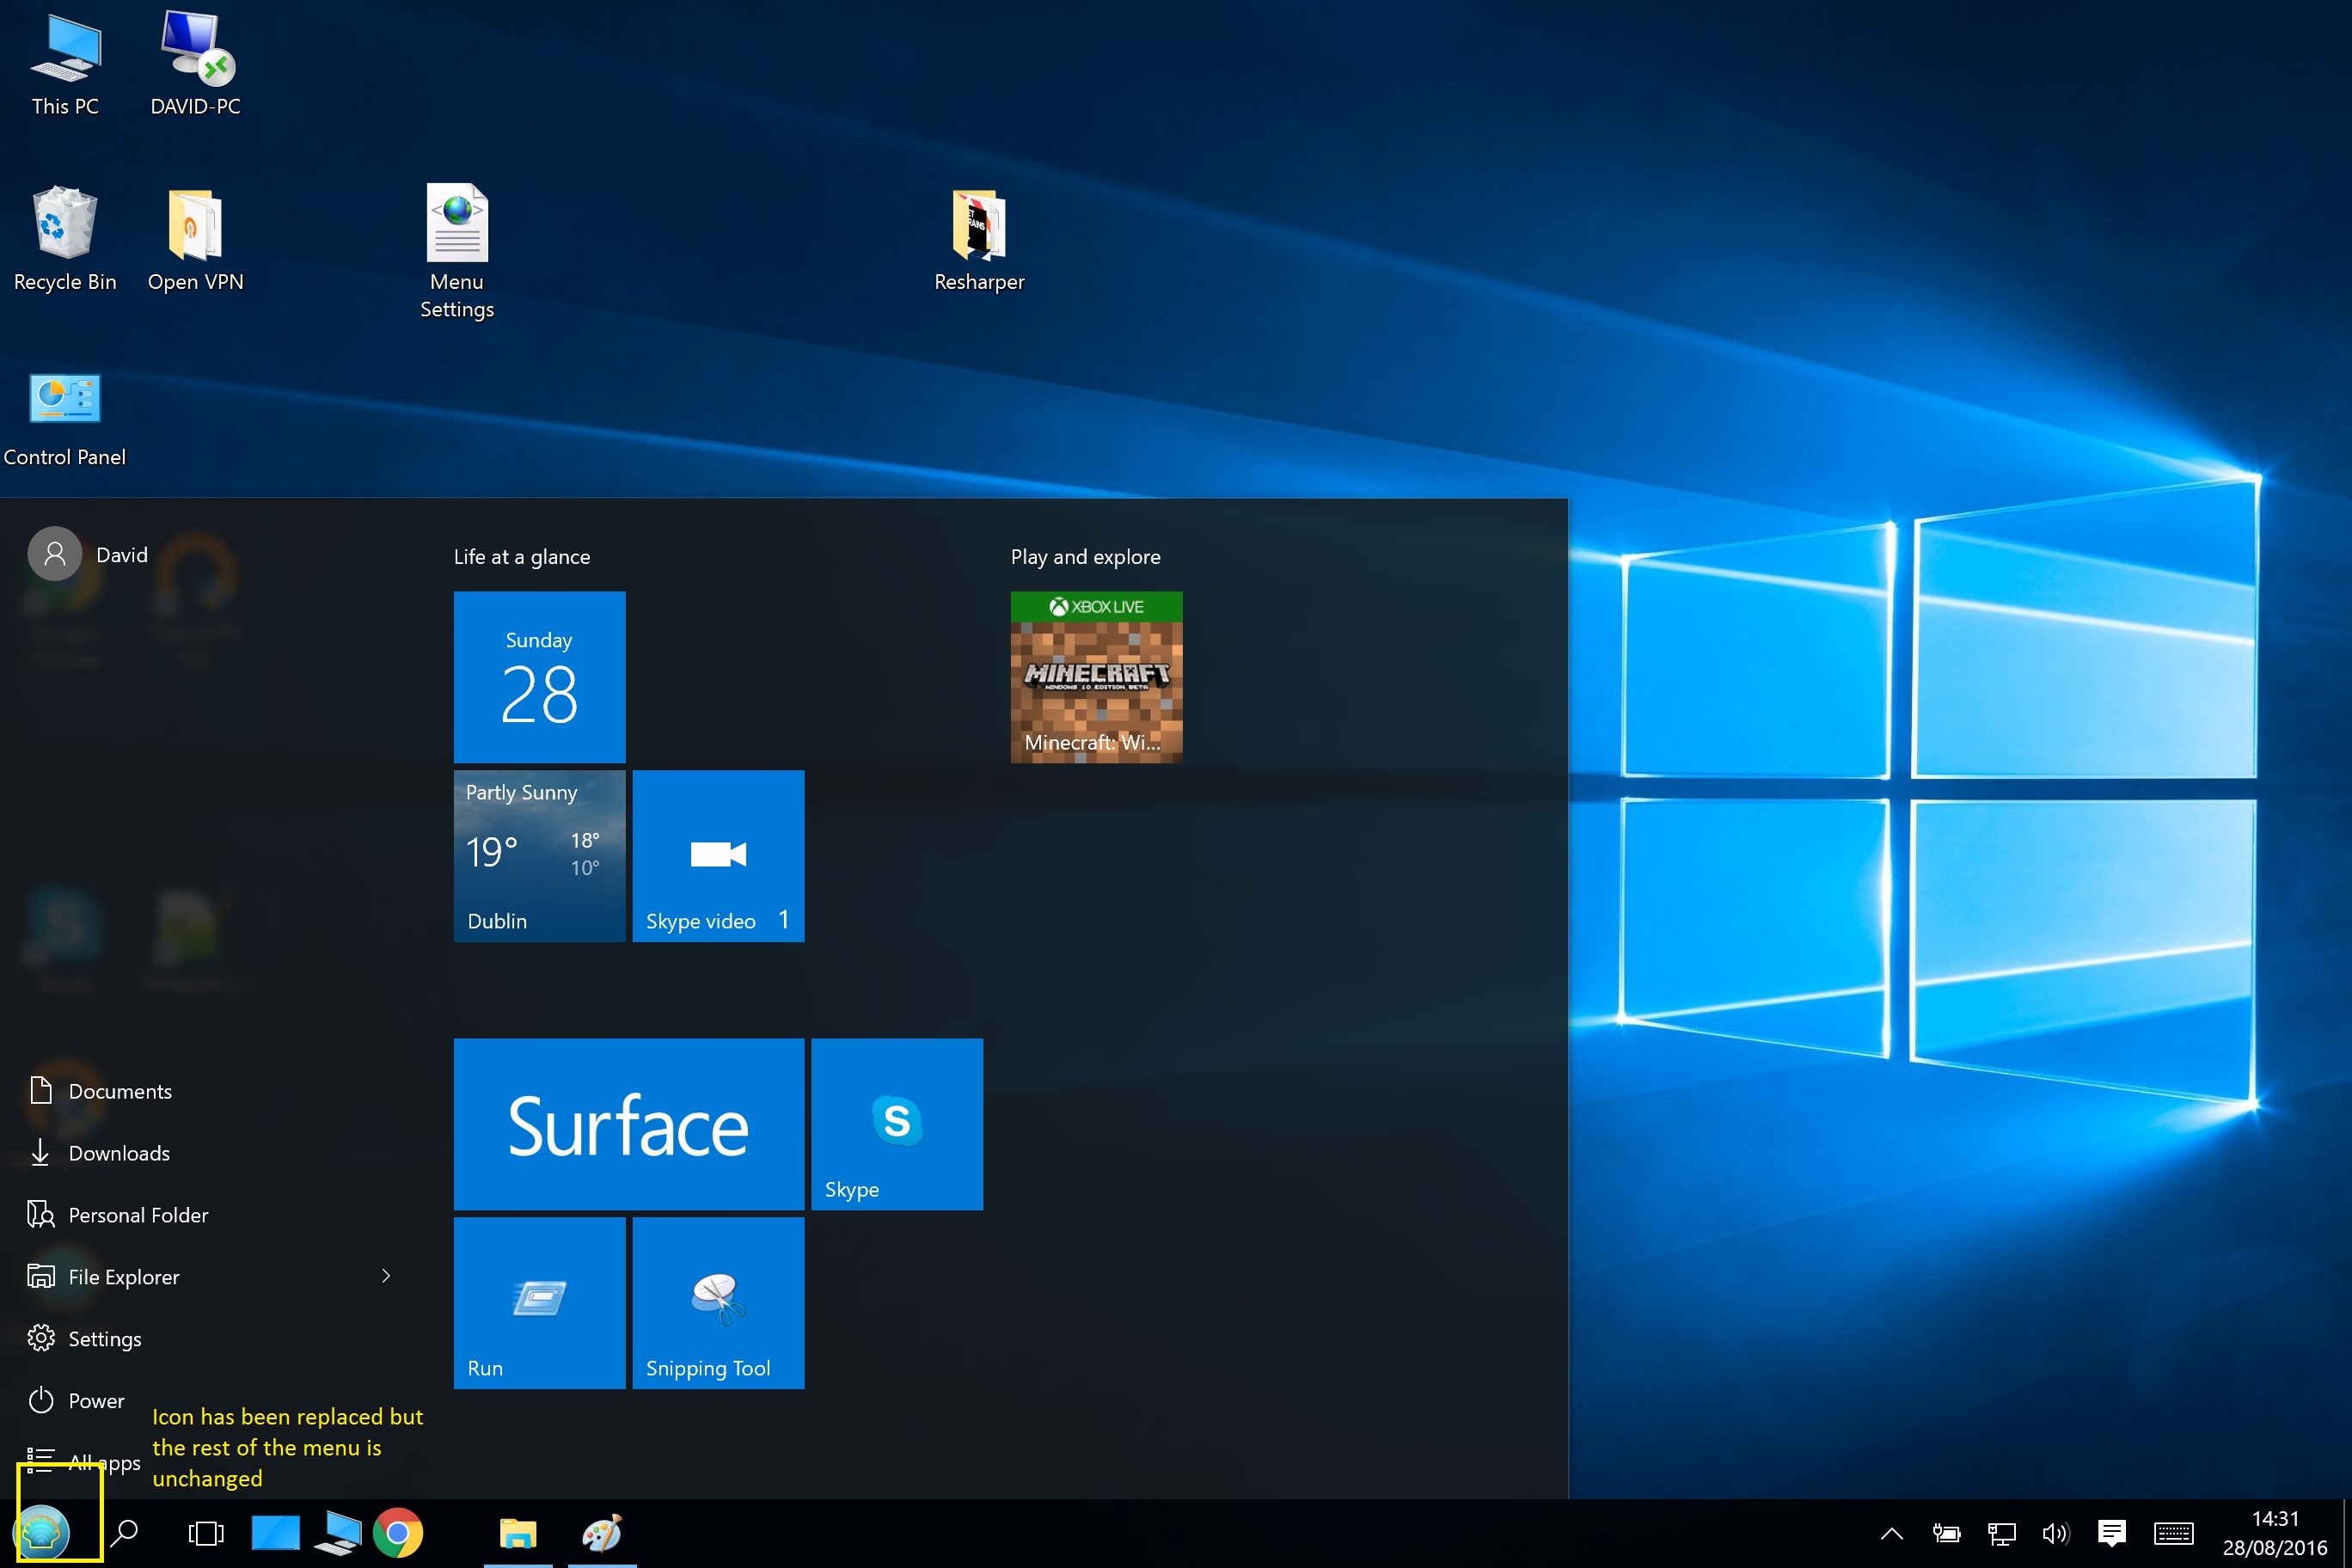Viewport: 2352px width, 1568px height.
Task: Open the File Explorer taskbar icon
Action: point(518,1533)
